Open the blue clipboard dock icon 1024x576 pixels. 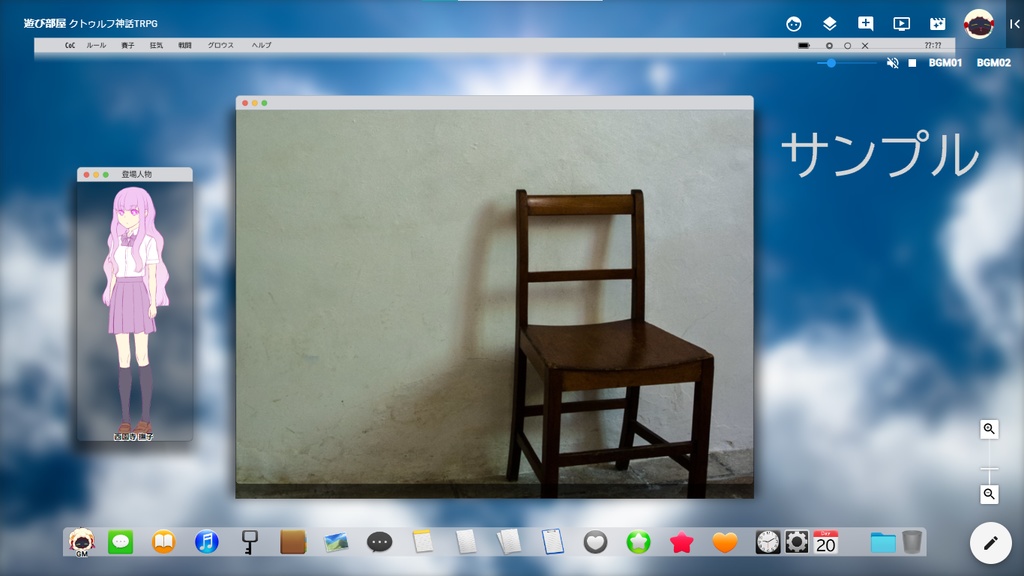tap(552, 542)
